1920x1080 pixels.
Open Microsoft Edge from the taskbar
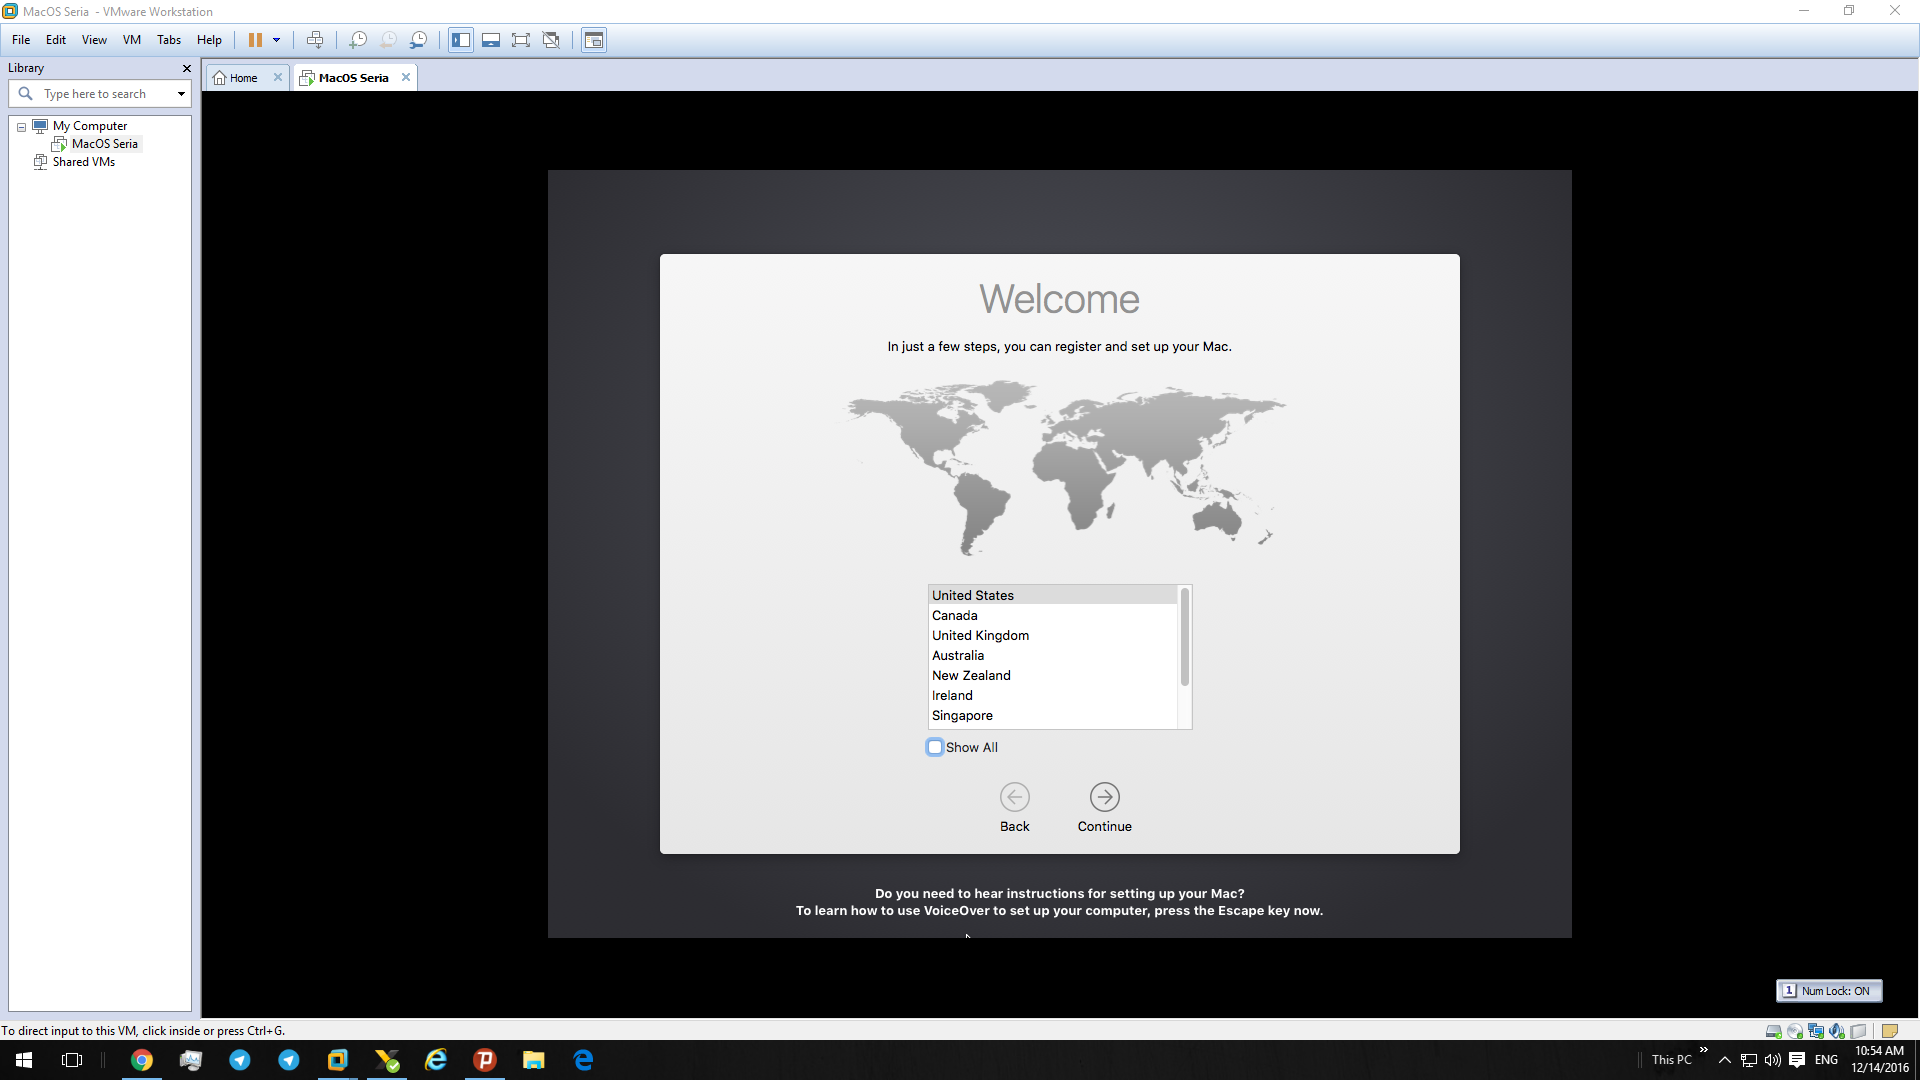(x=583, y=1060)
